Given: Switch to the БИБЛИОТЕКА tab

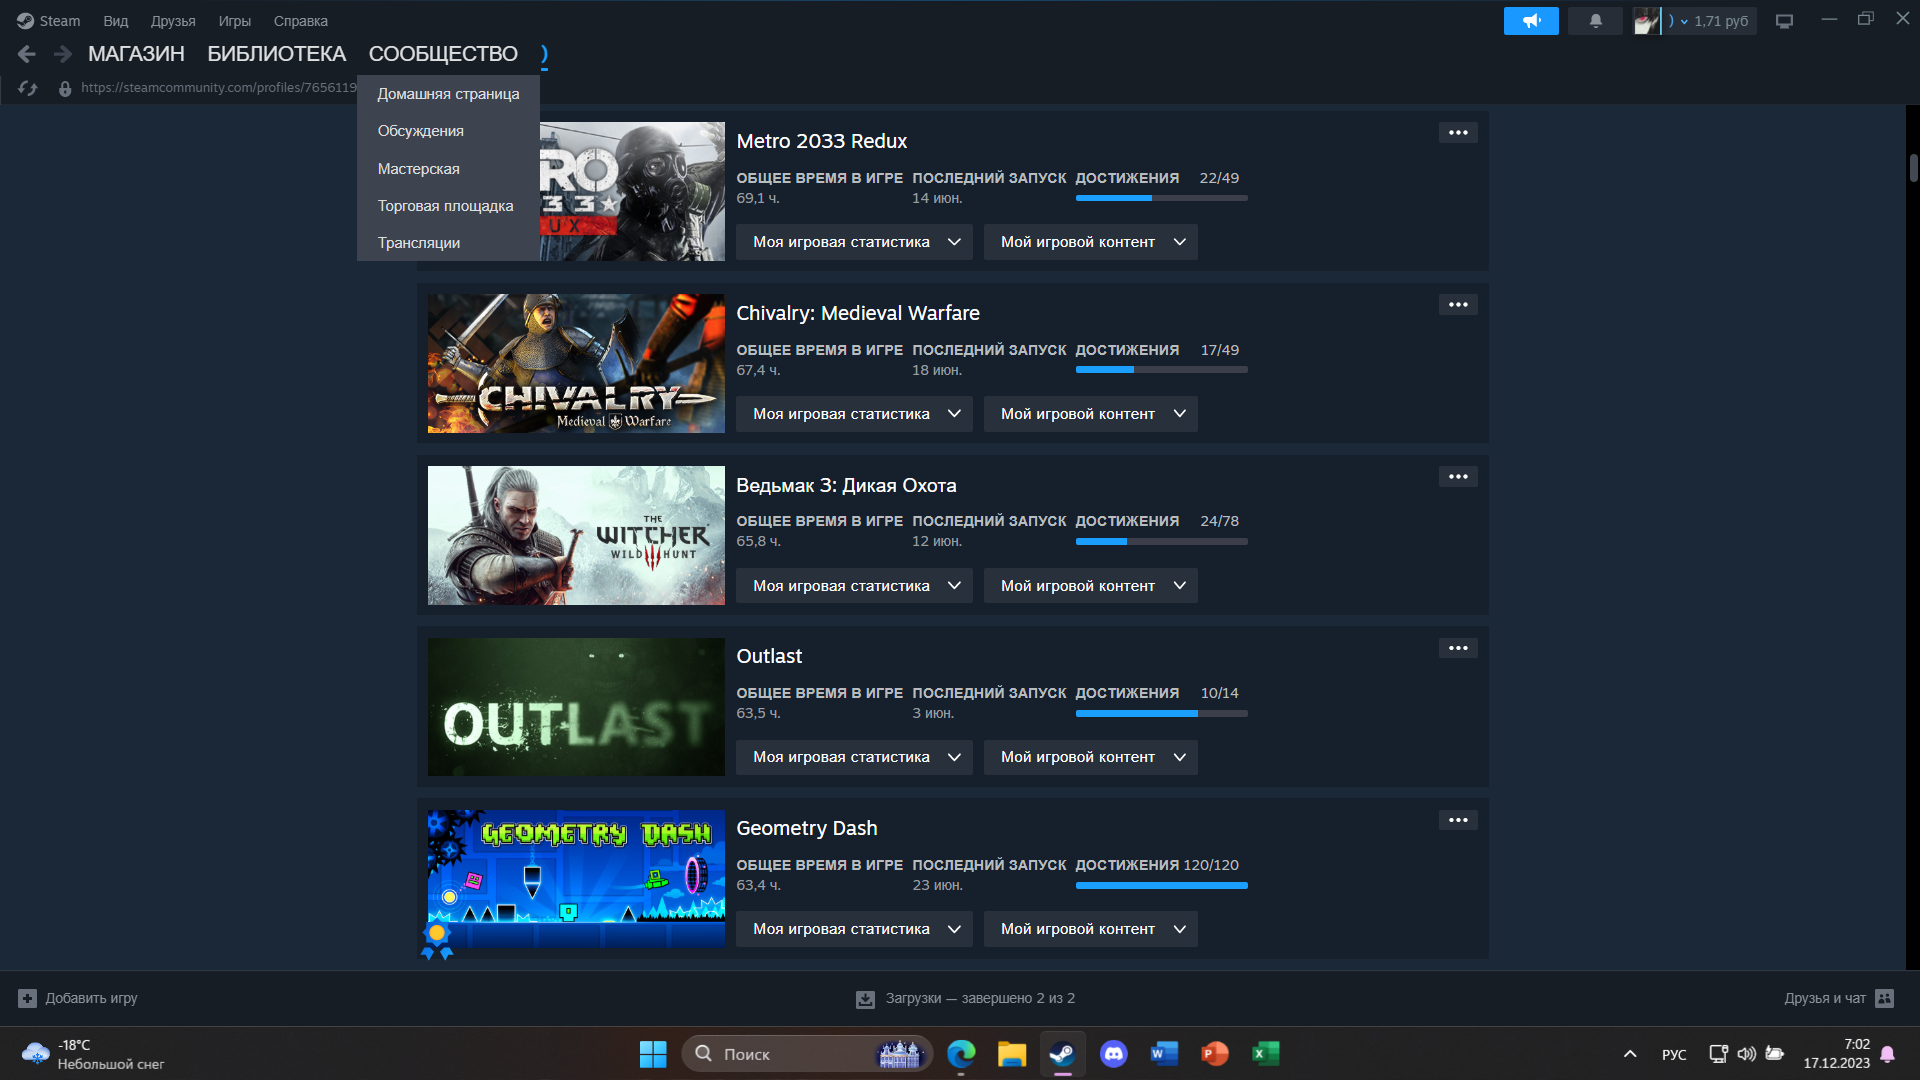Looking at the screenshot, I should pyautogui.click(x=277, y=54).
